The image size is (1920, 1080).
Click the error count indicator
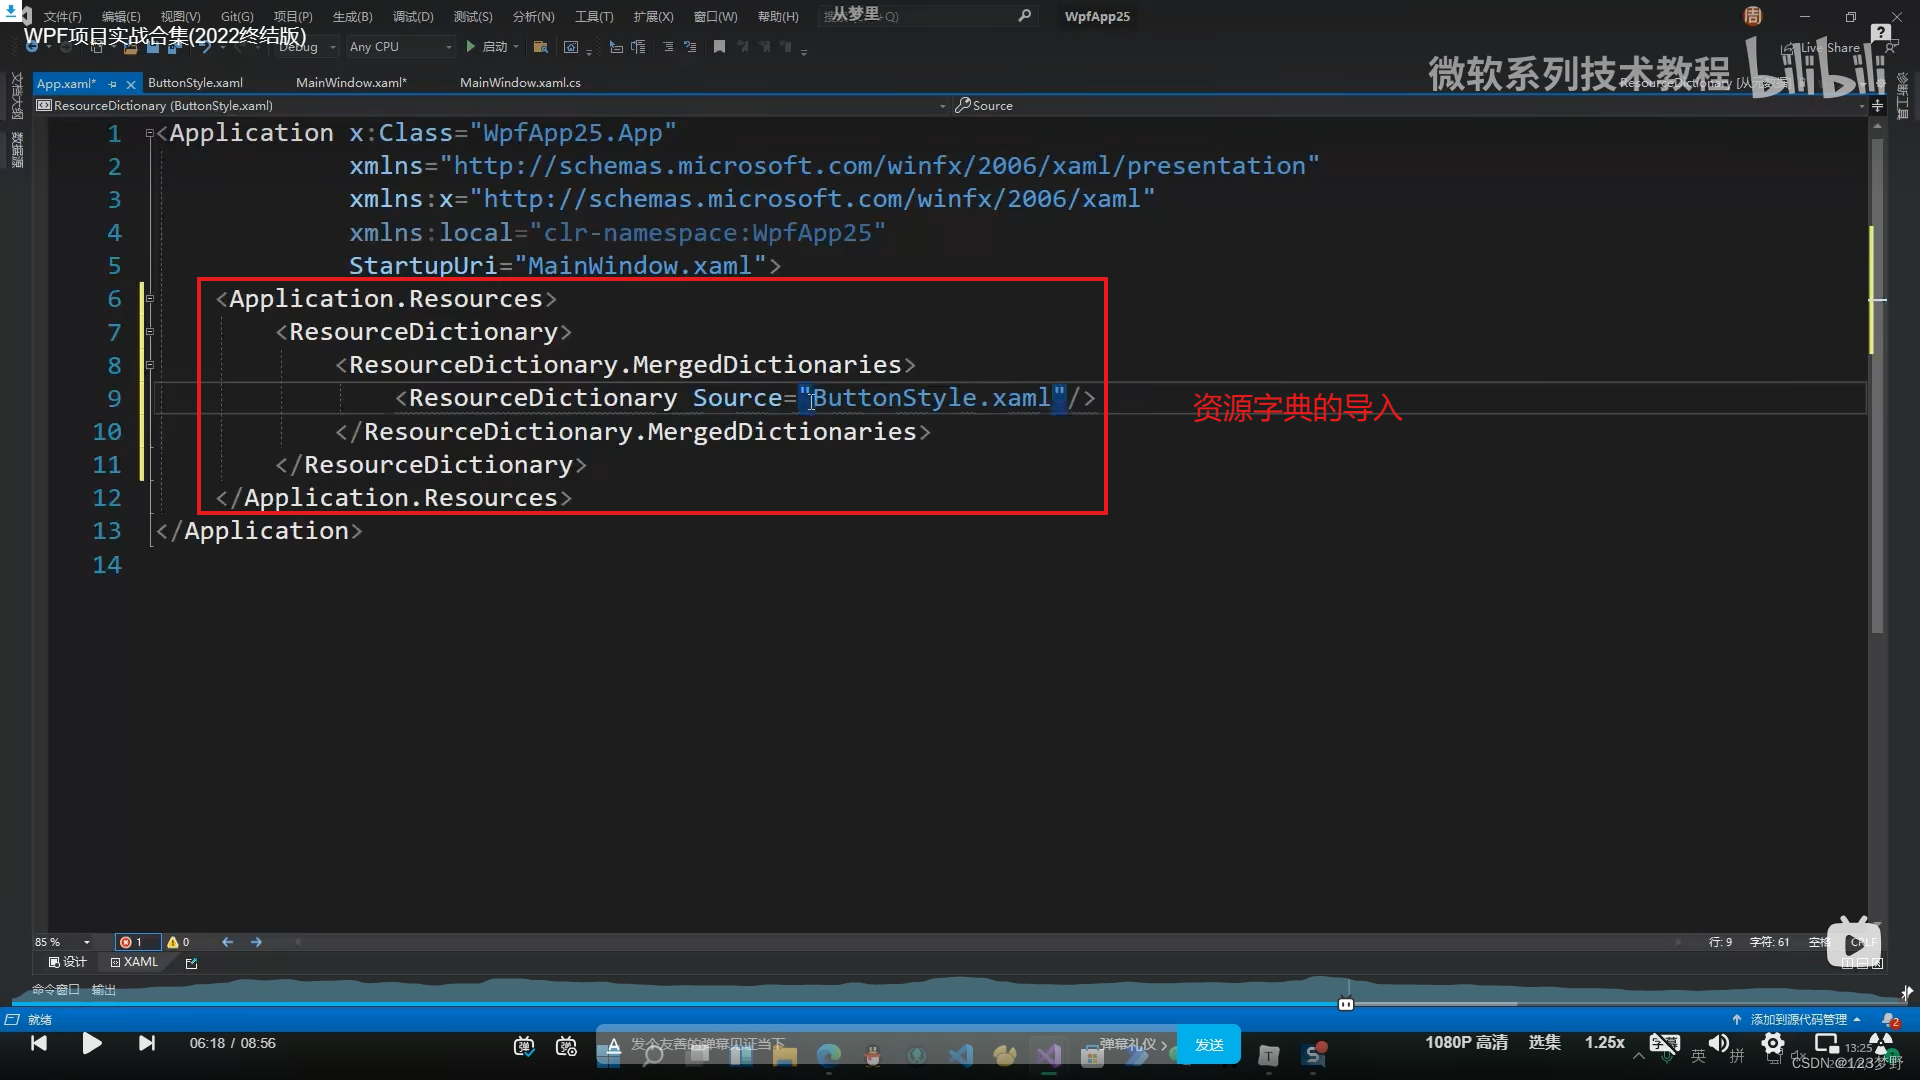point(131,942)
